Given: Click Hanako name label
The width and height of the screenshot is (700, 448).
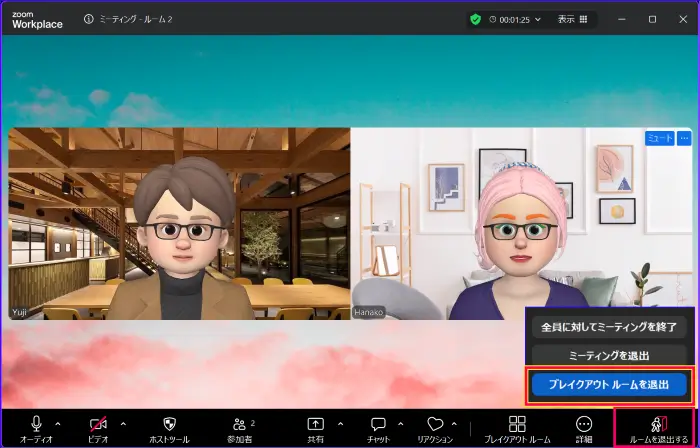Looking at the screenshot, I should pos(368,312).
